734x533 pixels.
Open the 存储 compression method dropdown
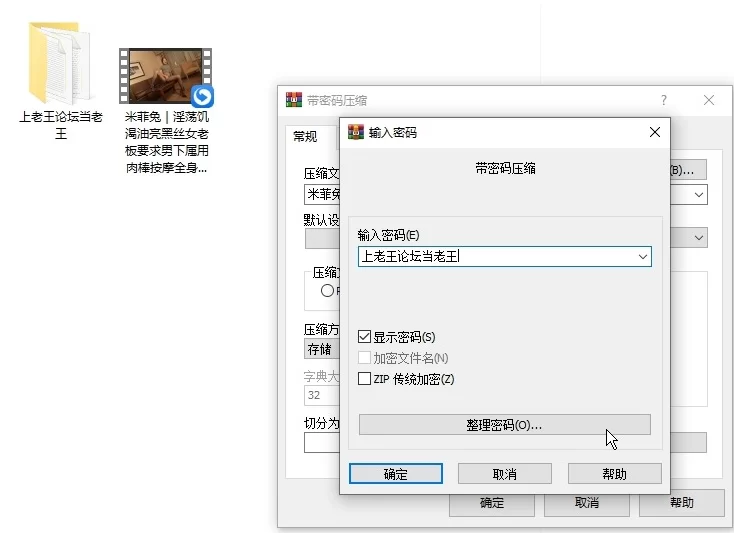coord(320,350)
